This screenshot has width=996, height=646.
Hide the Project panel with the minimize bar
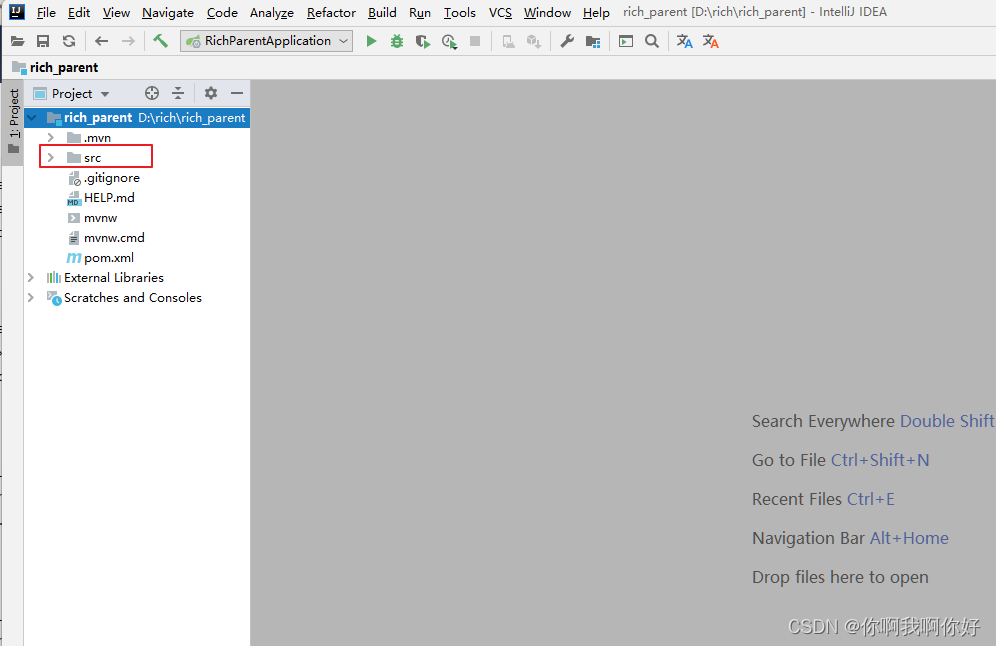(x=236, y=92)
